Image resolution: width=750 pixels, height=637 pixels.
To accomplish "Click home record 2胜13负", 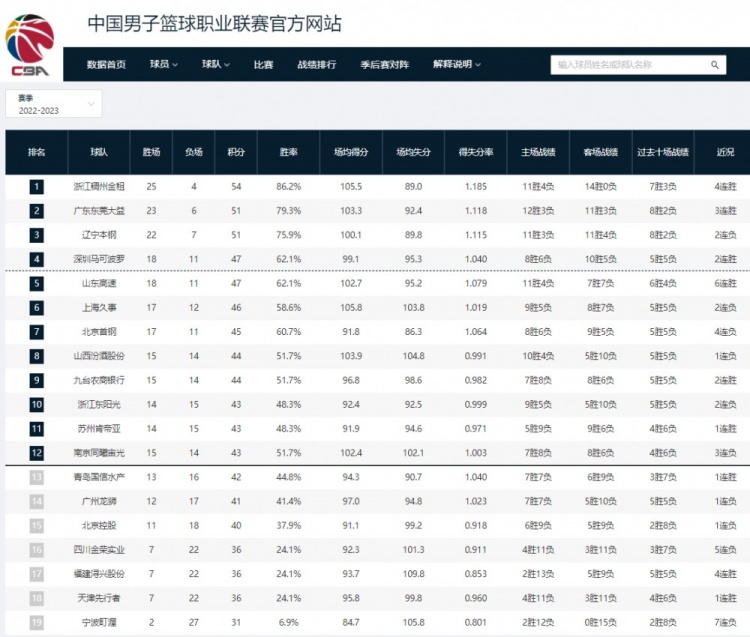I will coord(538,574).
